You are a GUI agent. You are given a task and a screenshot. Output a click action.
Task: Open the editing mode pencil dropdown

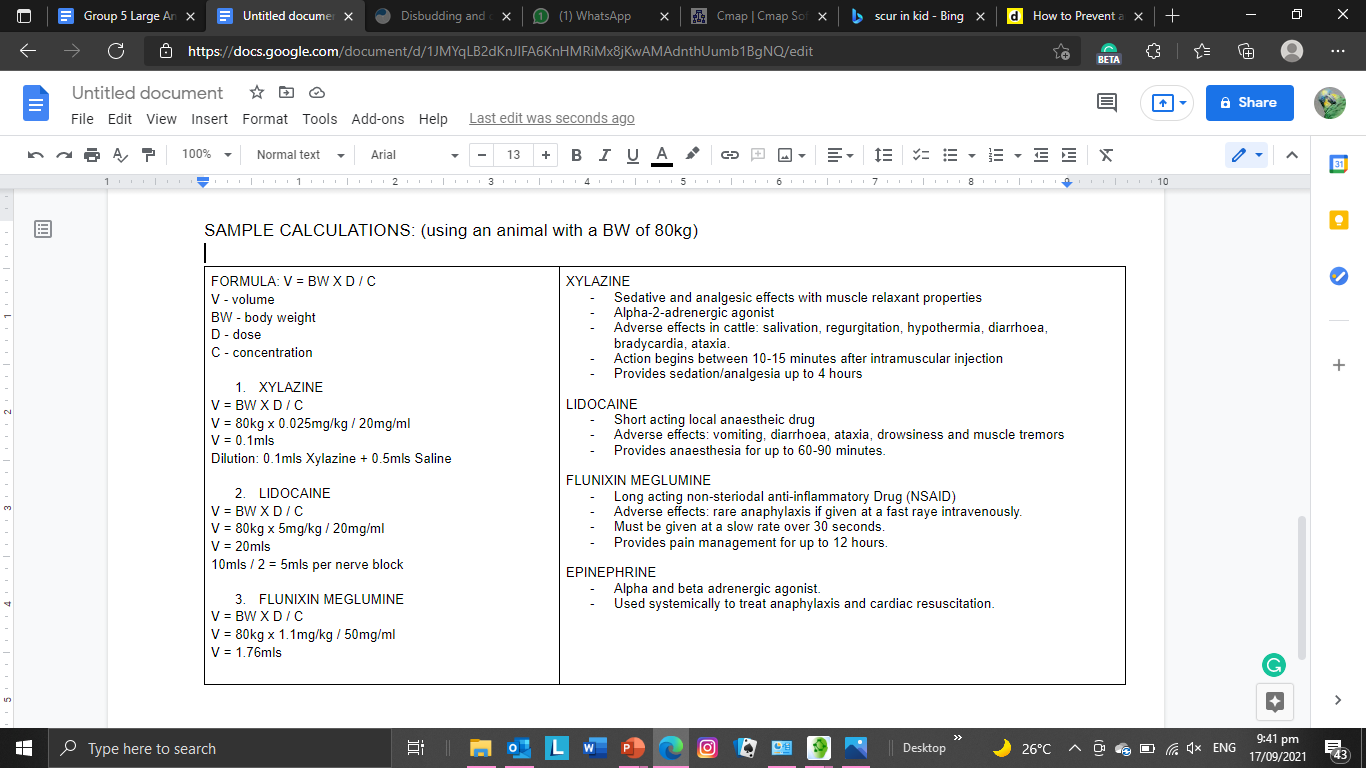(x=1247, y=155)
